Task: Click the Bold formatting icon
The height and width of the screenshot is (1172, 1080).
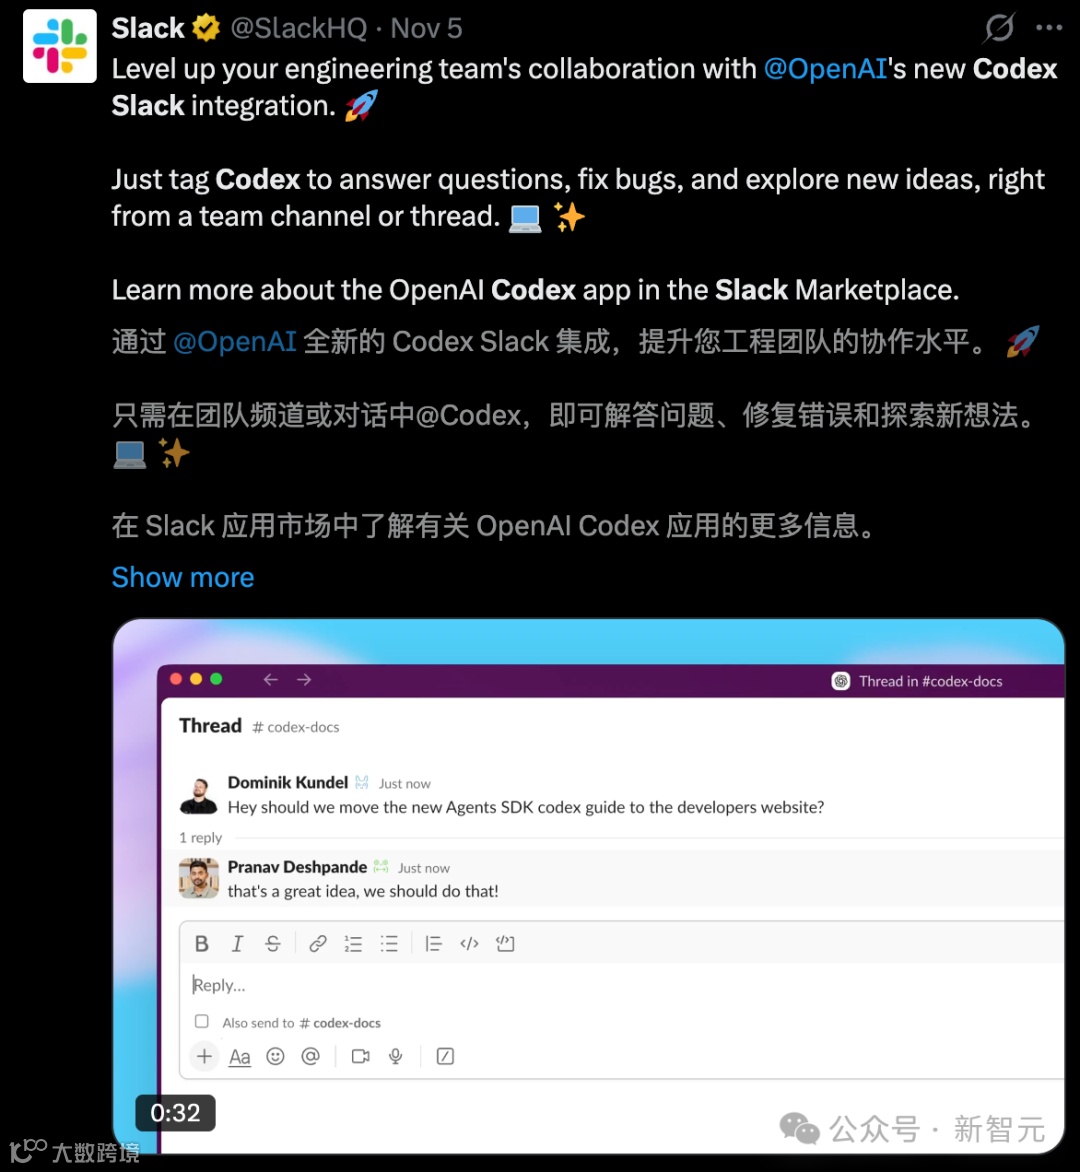Action: tap(202, 943)
